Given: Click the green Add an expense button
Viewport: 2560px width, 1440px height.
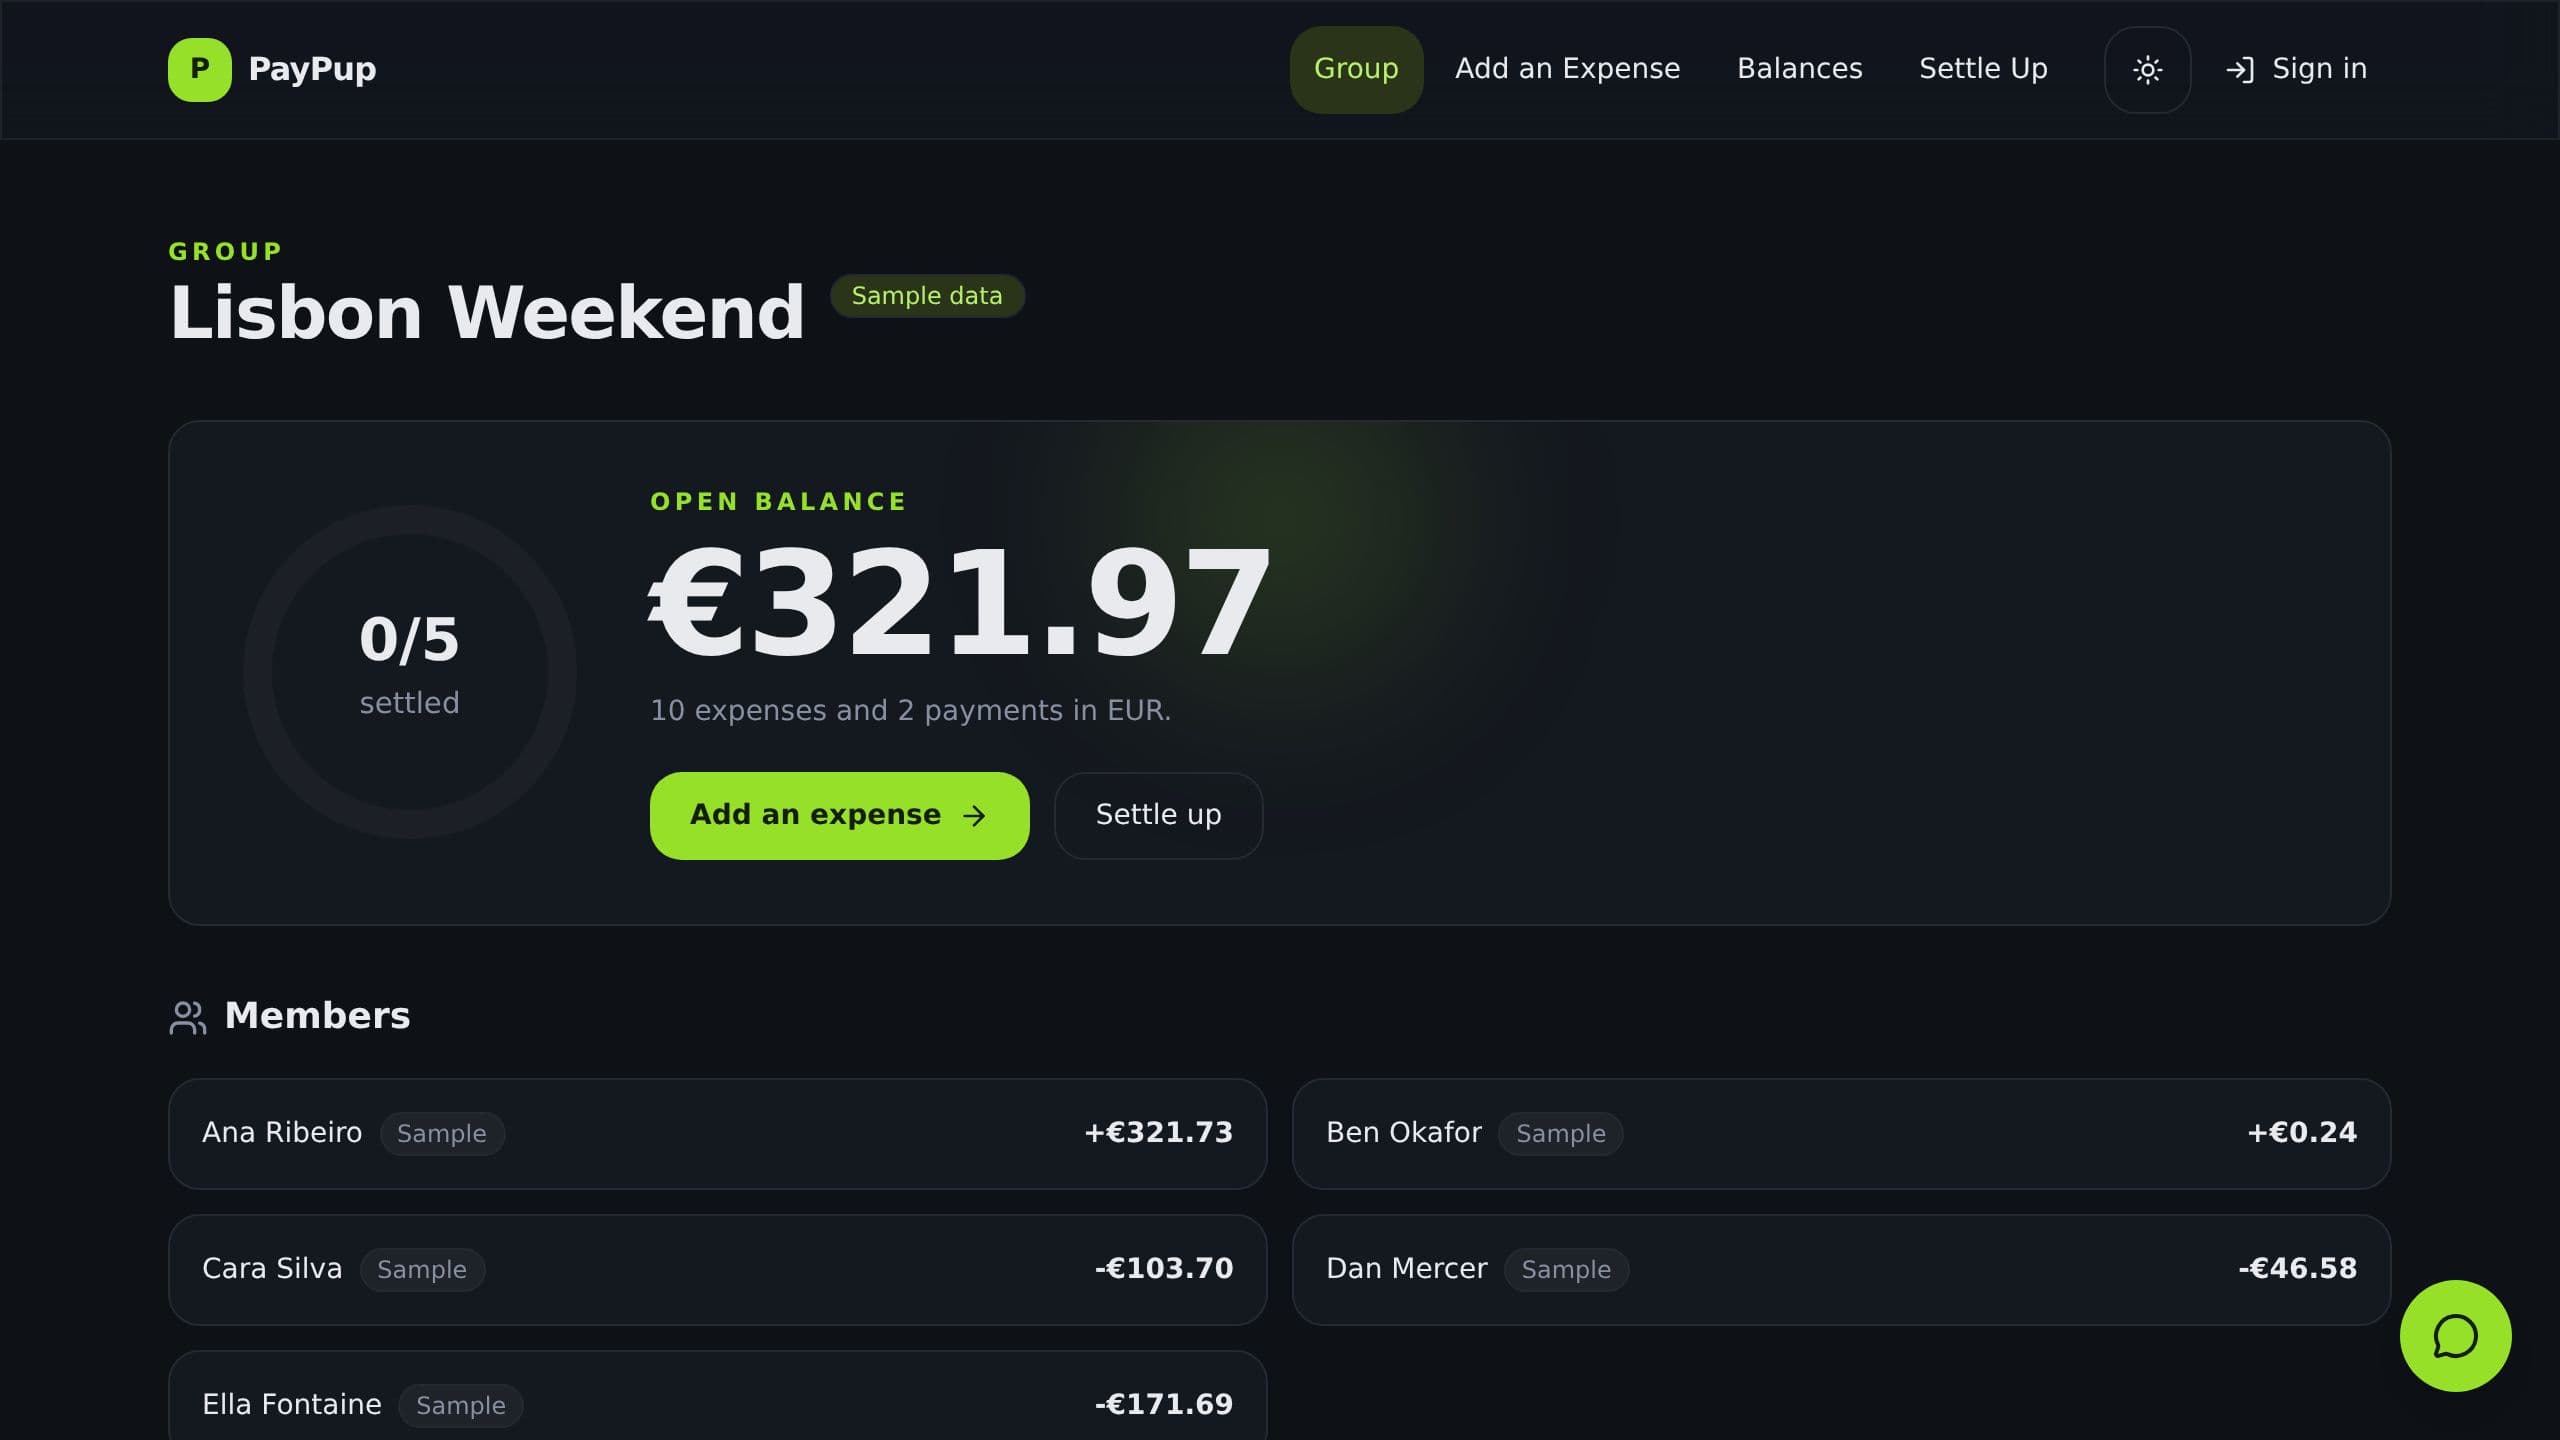Looking at the screenshot, I should 839,815.
